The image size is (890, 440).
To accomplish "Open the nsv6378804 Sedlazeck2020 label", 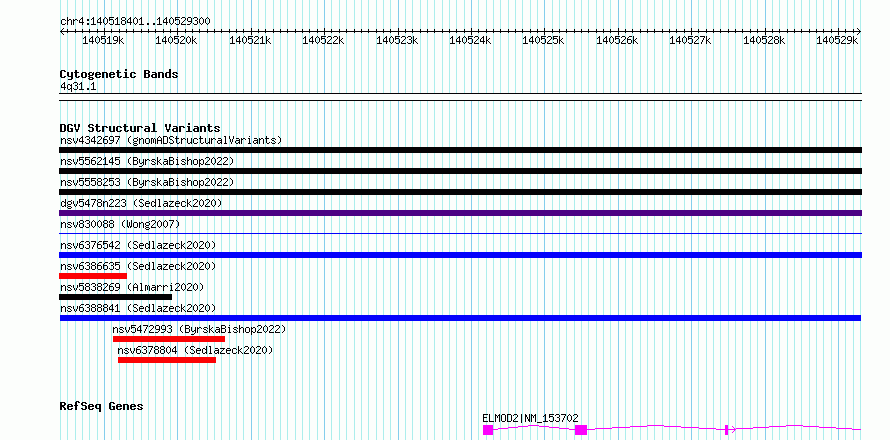I will click(x=195, y=350).
